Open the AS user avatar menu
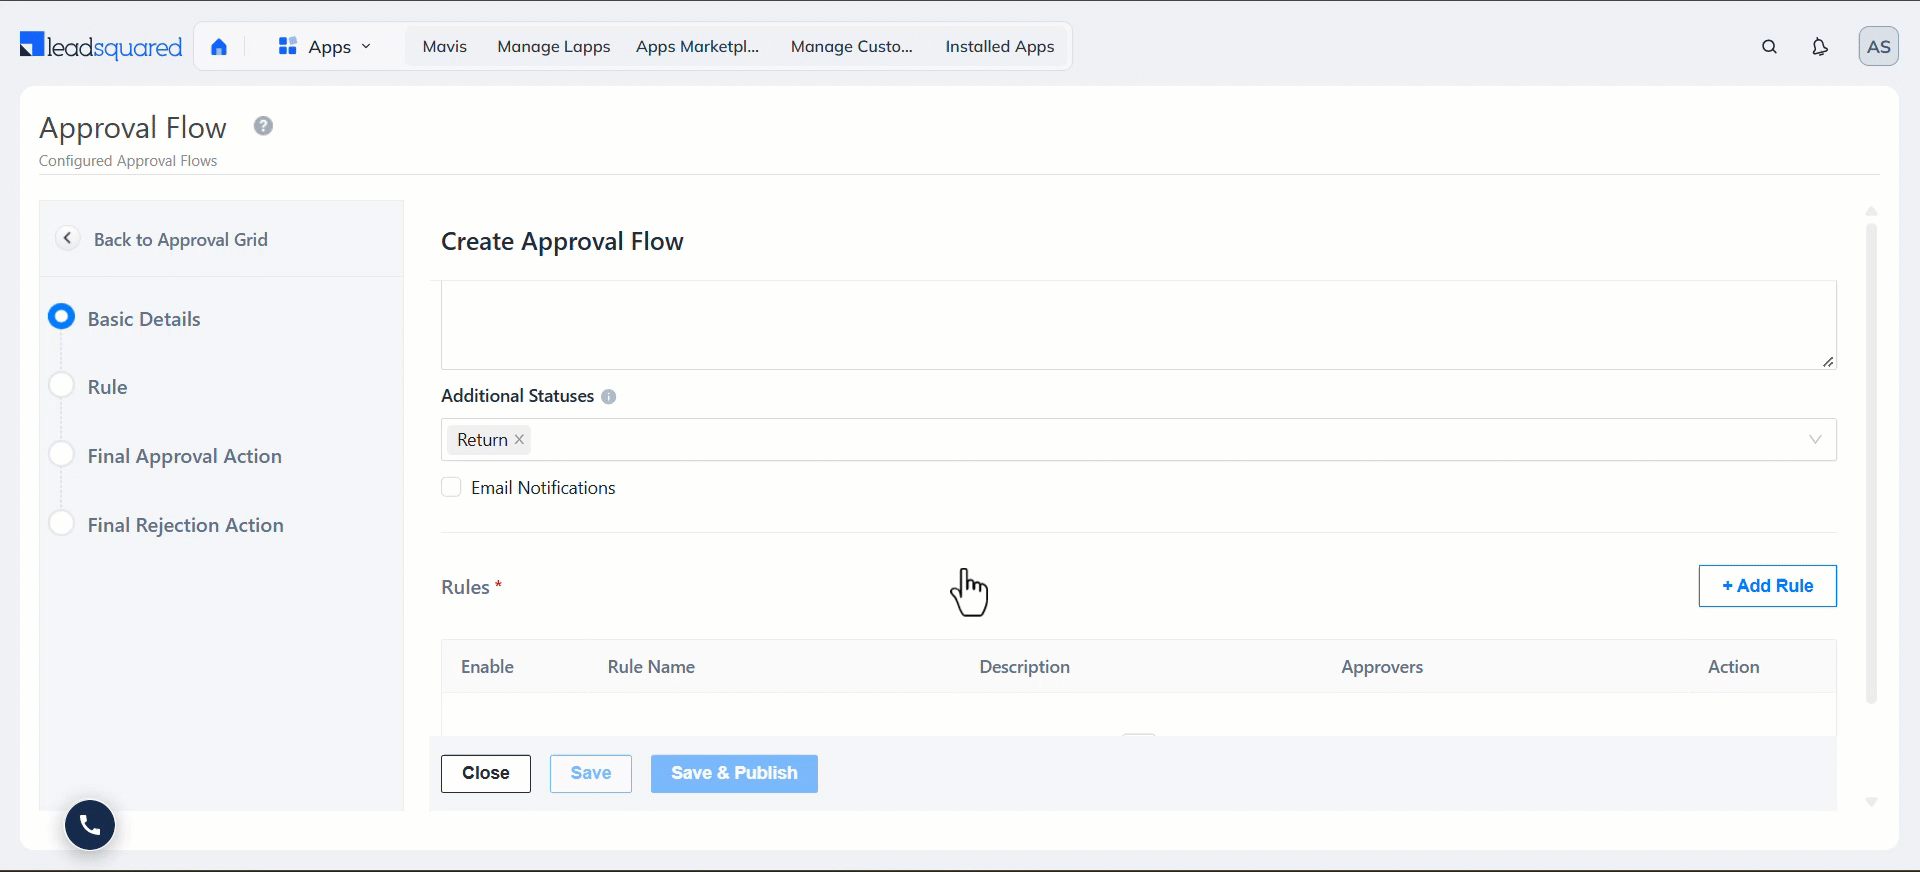This screenshot has width=1920, height=872. (1878, 47)
